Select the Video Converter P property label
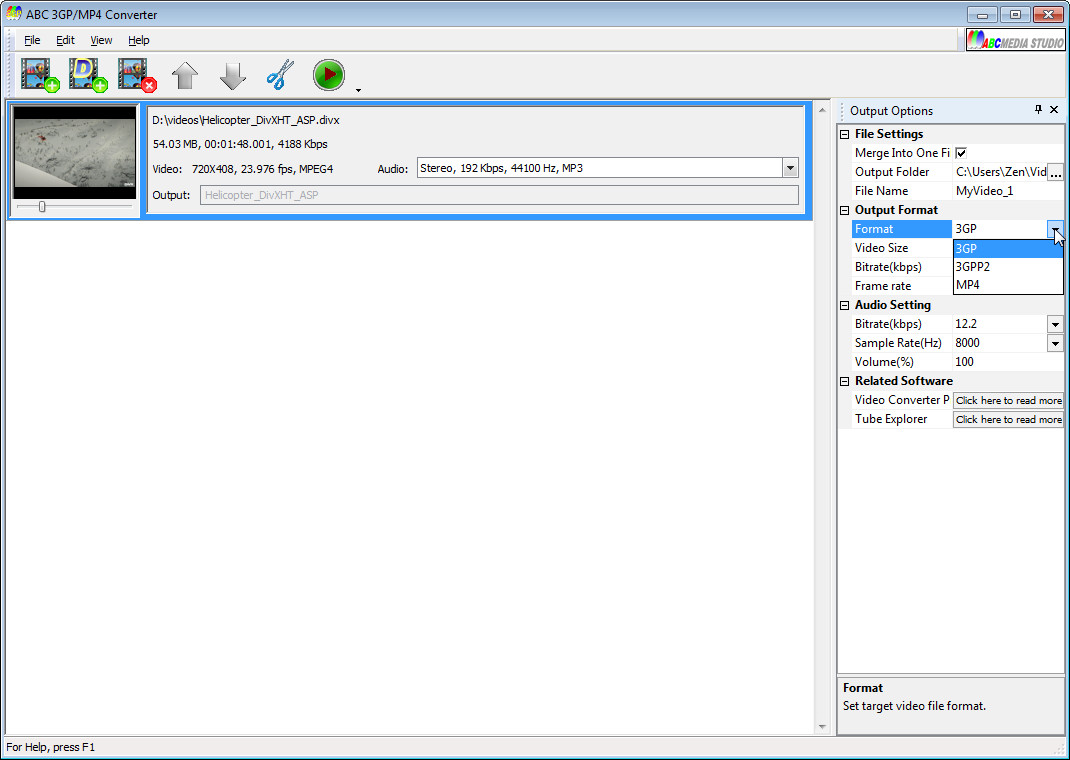The width and height of the screenshot is (1070, 760). (902, 400)
